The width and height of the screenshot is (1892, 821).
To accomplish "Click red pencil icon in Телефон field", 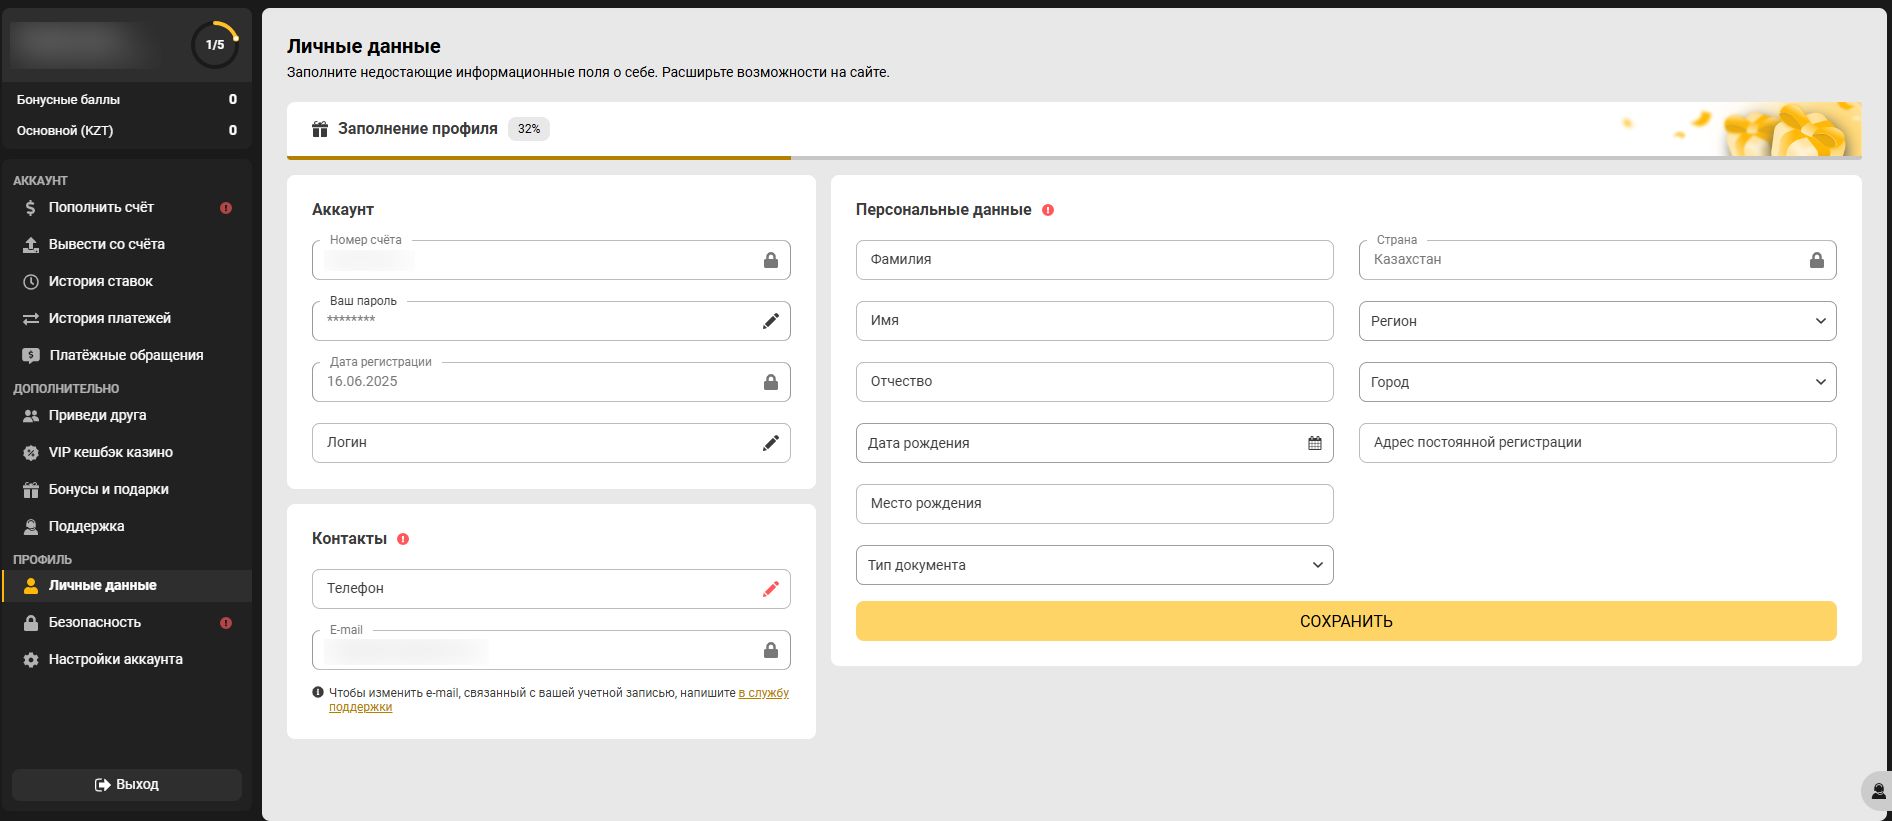I will (x=770, y=589).
